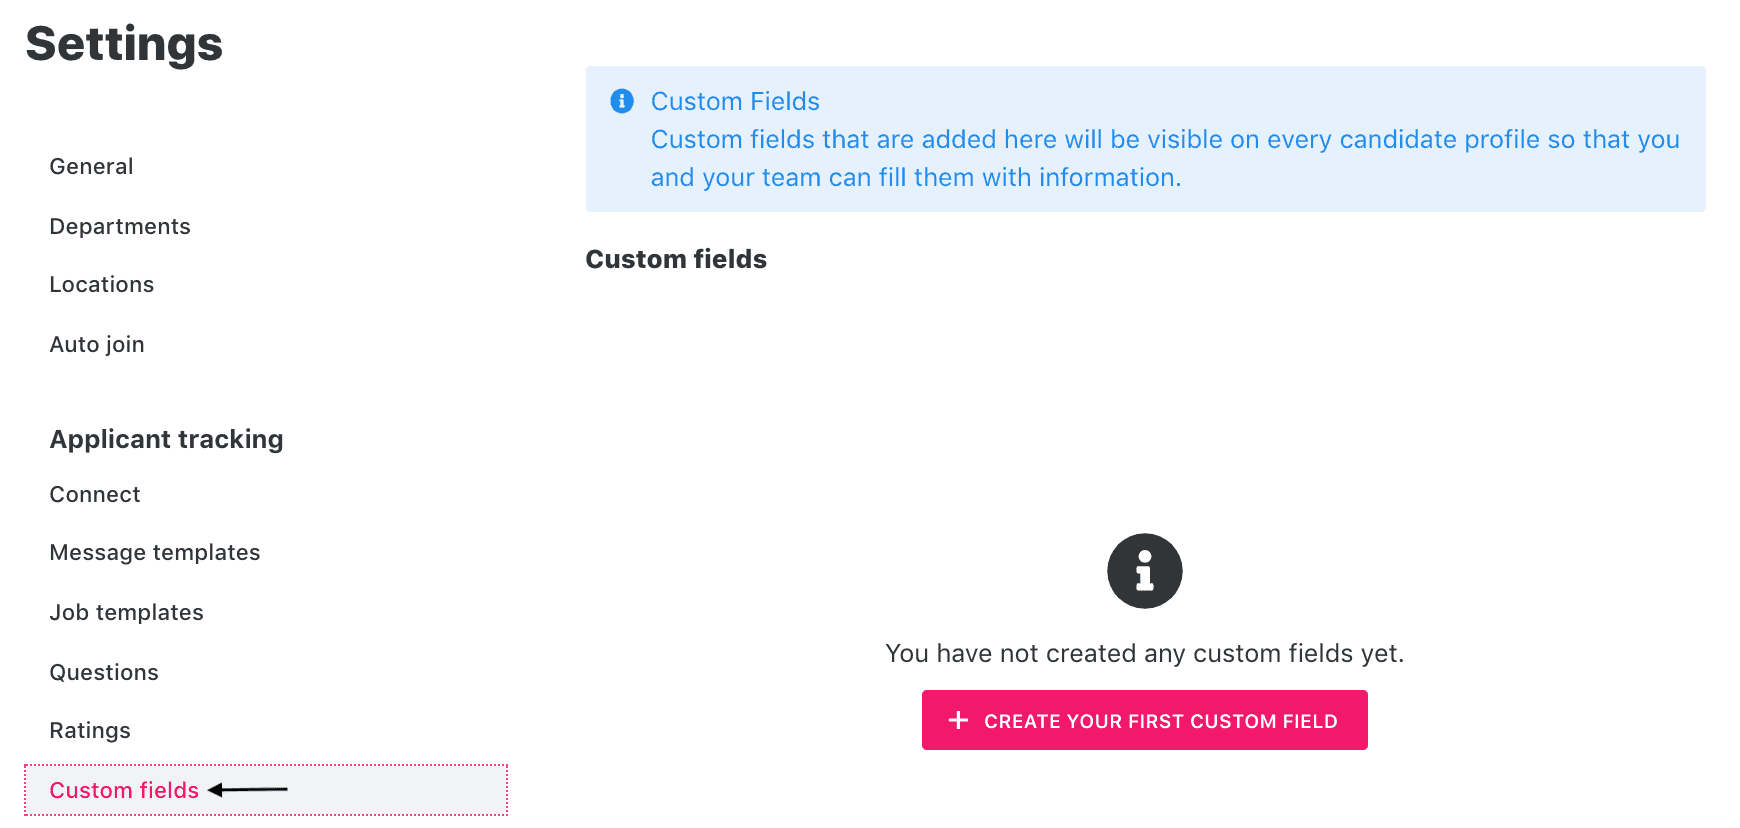1740x828 pixels.
Task: Click the Settings page title
Action: click(124, 44)
